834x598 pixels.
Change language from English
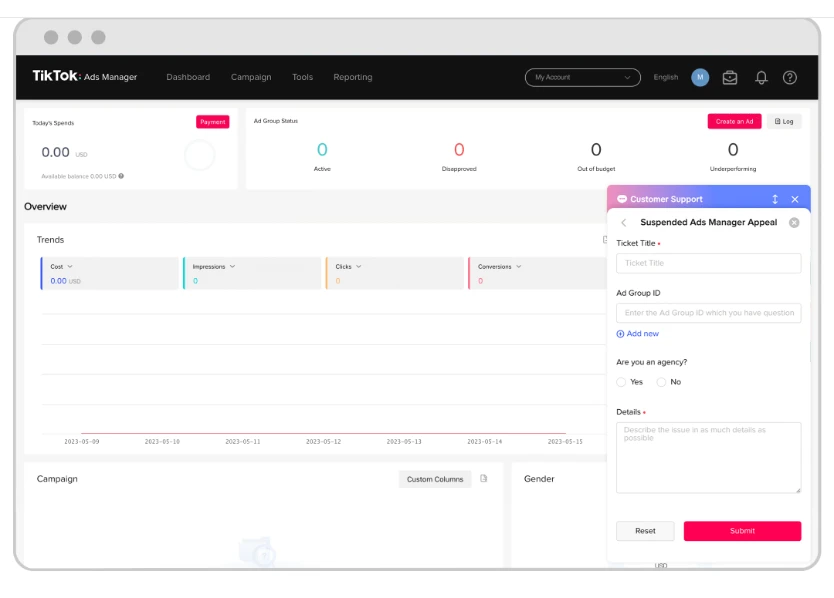666,77
